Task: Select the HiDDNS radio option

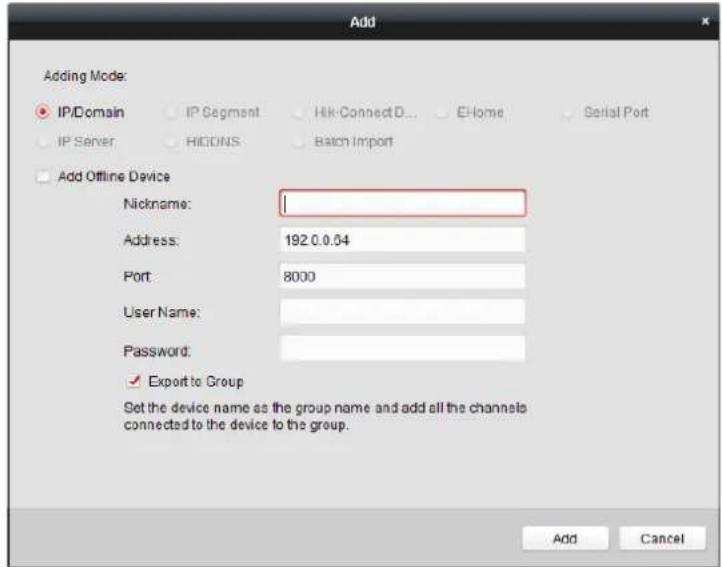Action: tap(171, 142)
